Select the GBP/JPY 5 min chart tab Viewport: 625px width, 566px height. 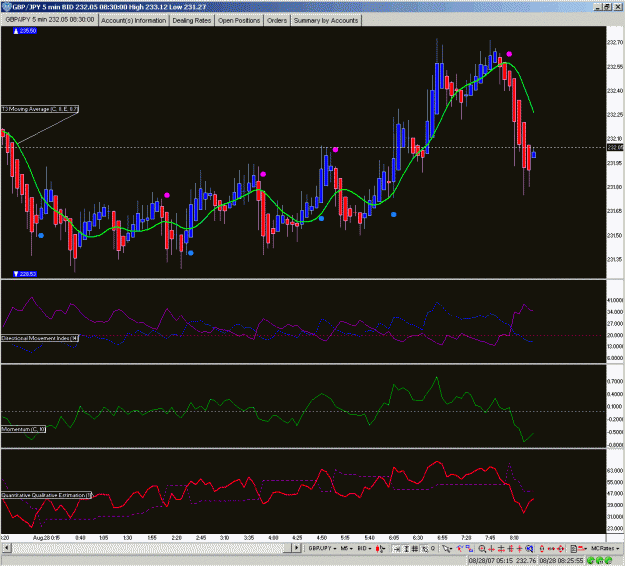pyautogui.click(x=50, y=20)
